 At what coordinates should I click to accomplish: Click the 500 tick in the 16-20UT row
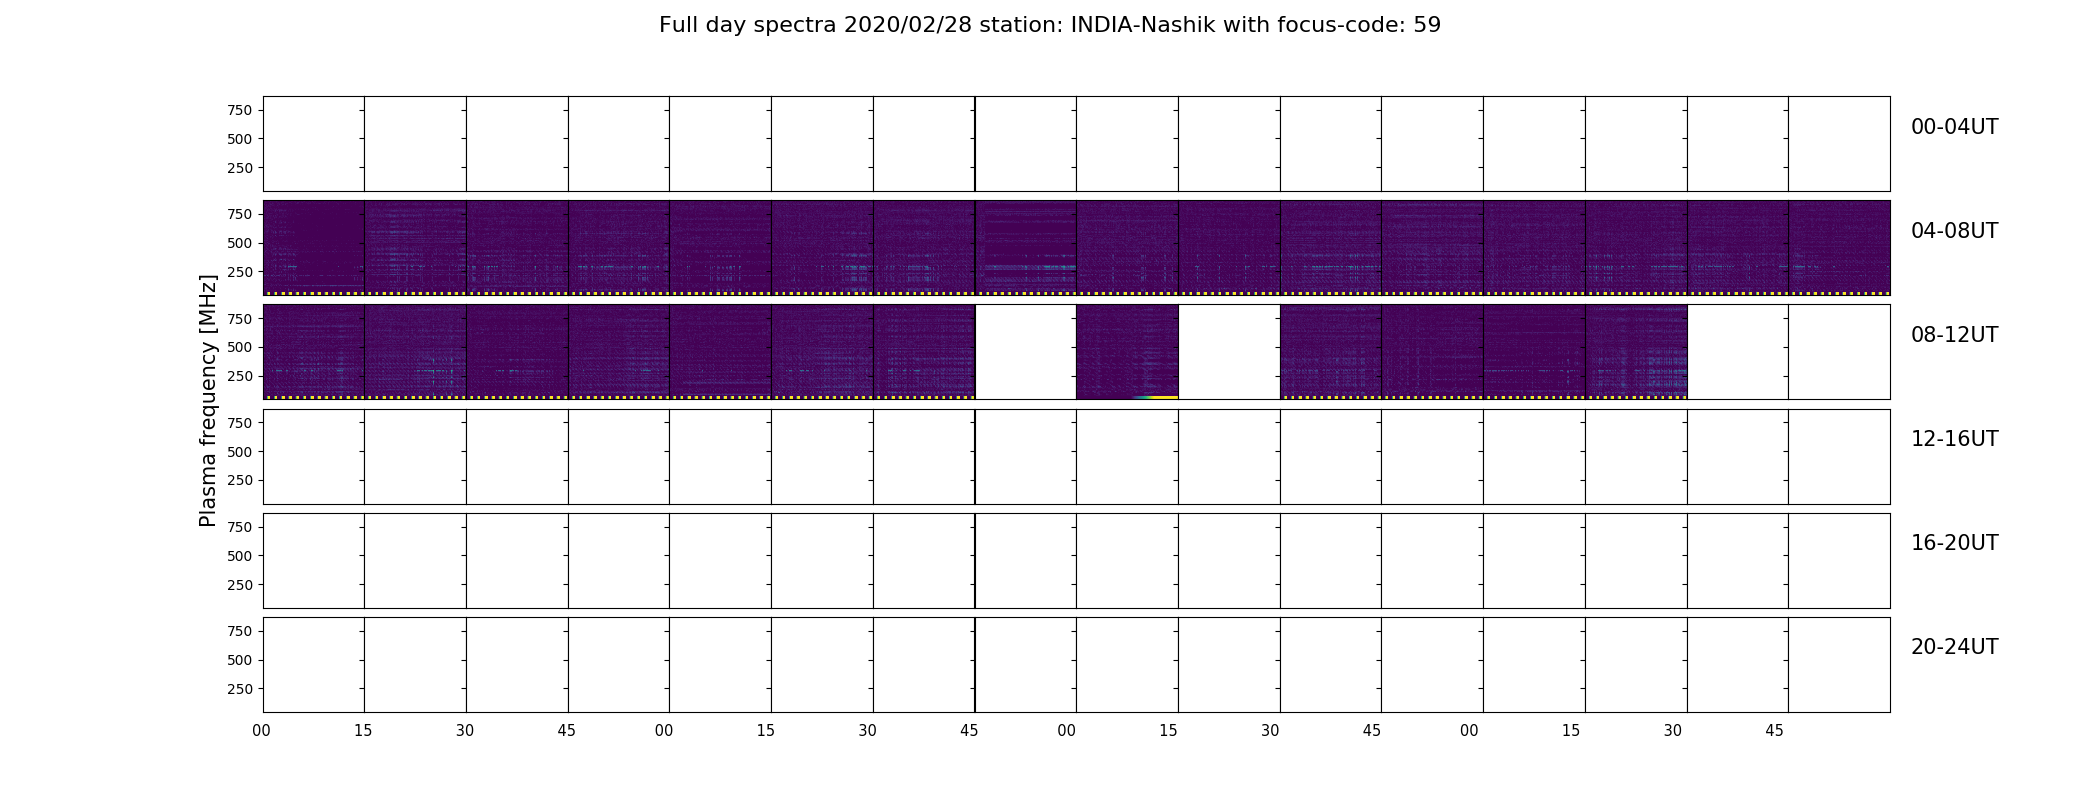coord(240,556)
